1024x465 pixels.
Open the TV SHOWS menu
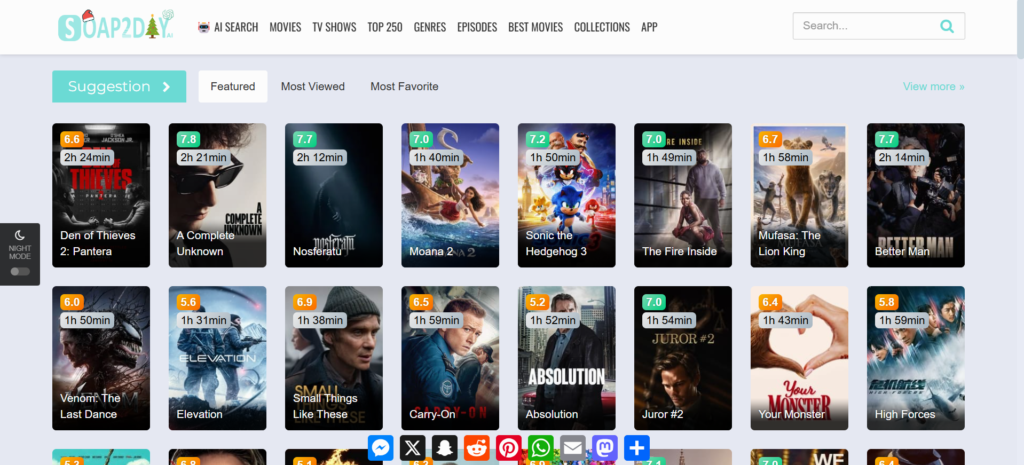(334, 27)
